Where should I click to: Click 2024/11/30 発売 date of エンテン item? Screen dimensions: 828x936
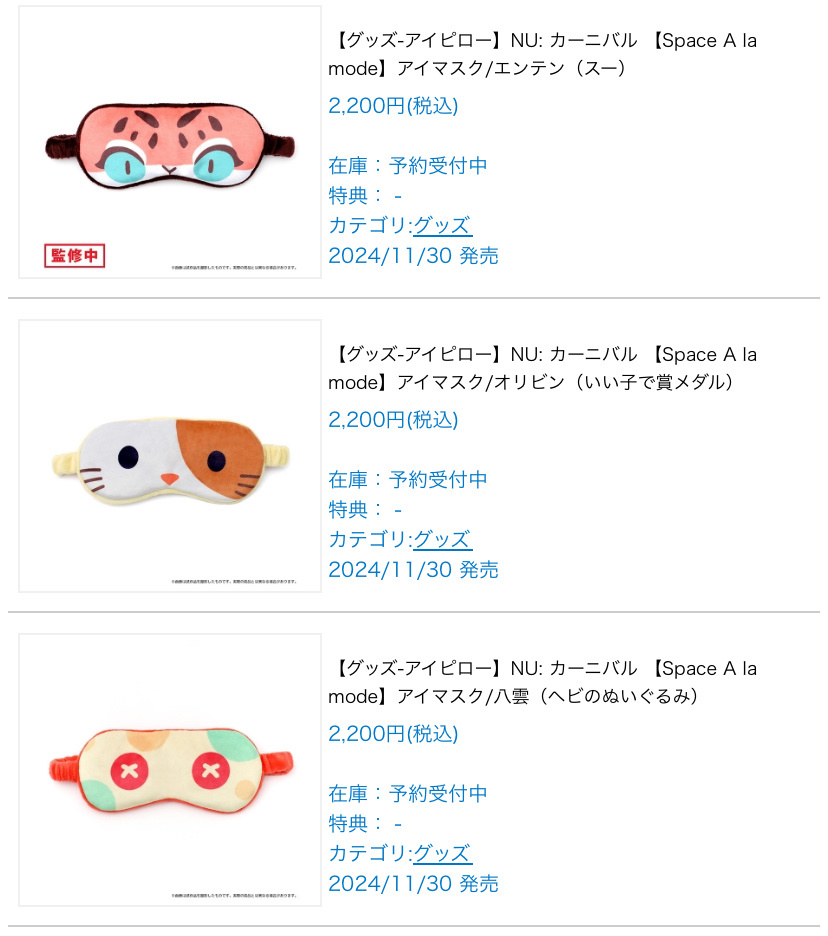pyautogui.click(x=413, y=255)
